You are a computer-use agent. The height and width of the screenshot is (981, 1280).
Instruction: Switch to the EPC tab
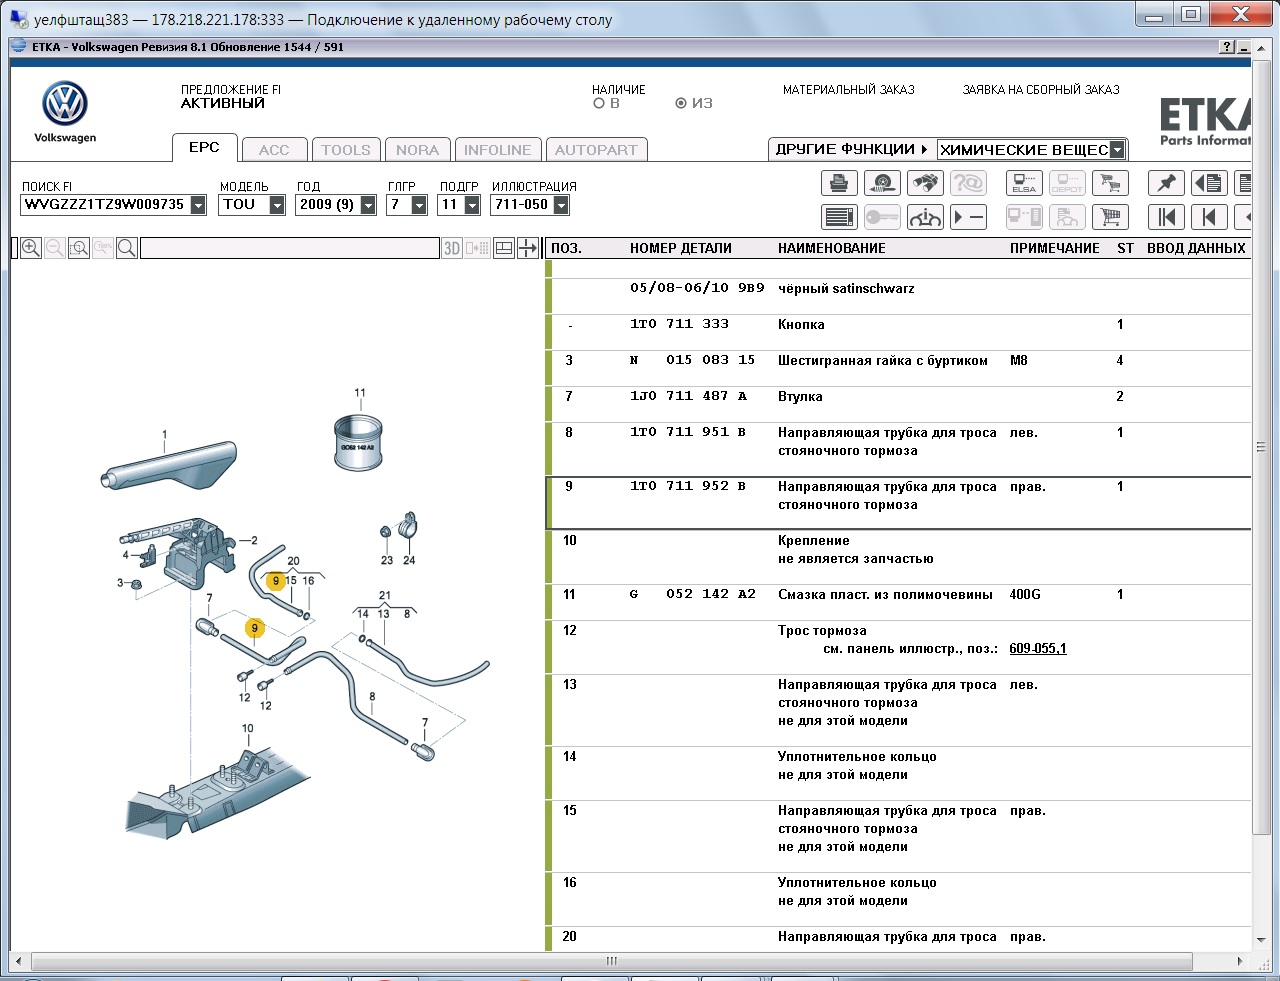204,147
